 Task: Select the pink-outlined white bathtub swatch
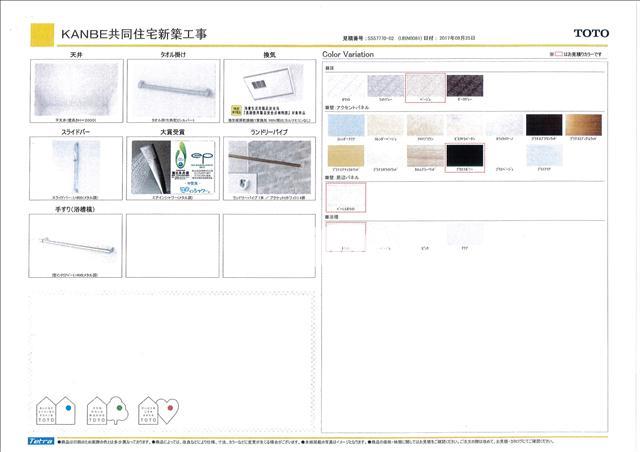(346, 237)
